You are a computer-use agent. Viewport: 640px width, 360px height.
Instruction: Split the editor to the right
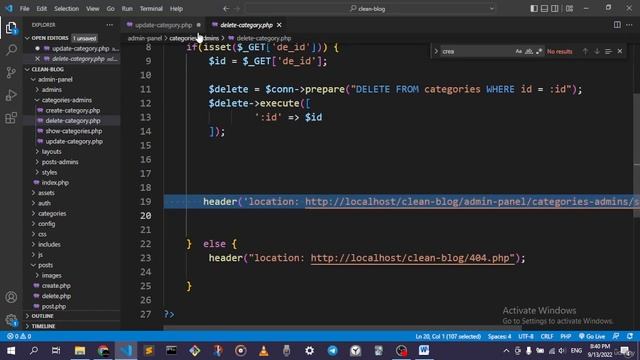pyautogui.click(x=617, y=25)
